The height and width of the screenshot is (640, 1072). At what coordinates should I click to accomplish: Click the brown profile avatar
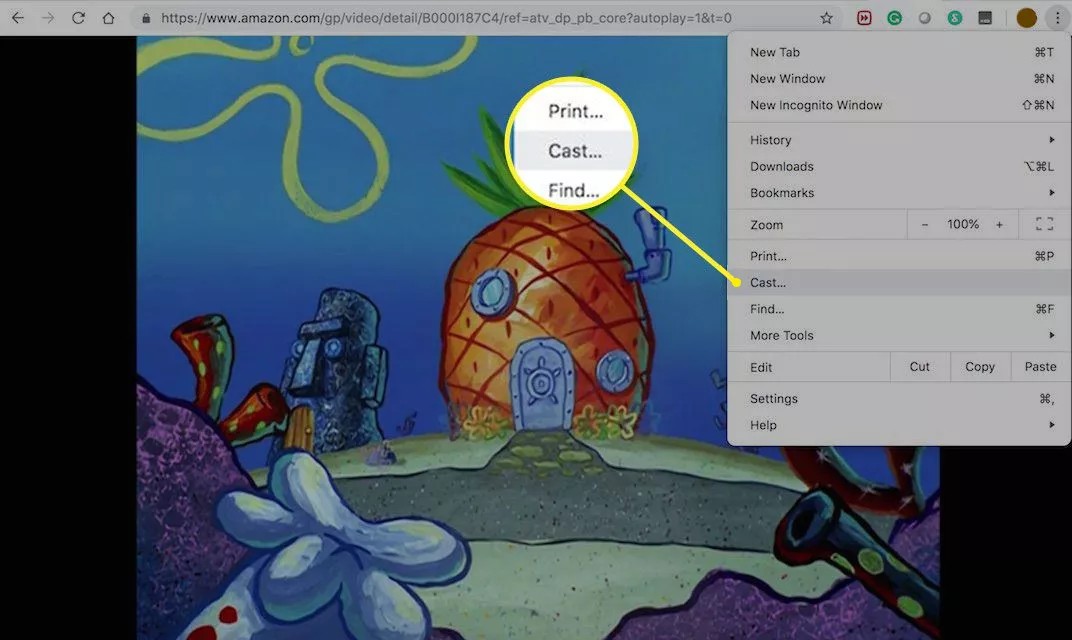click(1026, 18)
